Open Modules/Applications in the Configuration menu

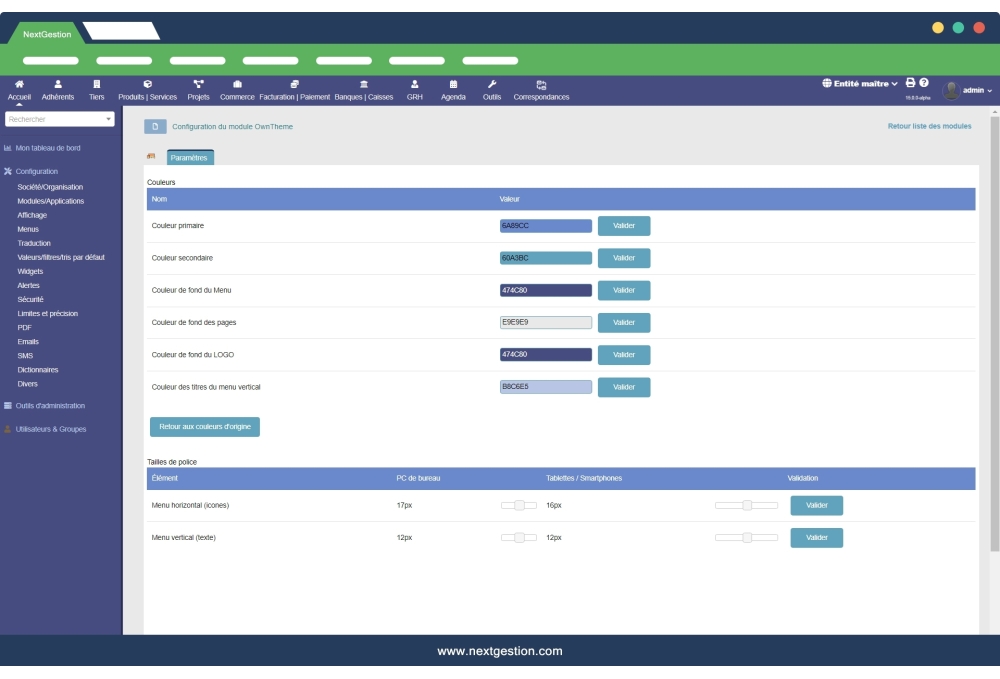click(x=51, y=201)
